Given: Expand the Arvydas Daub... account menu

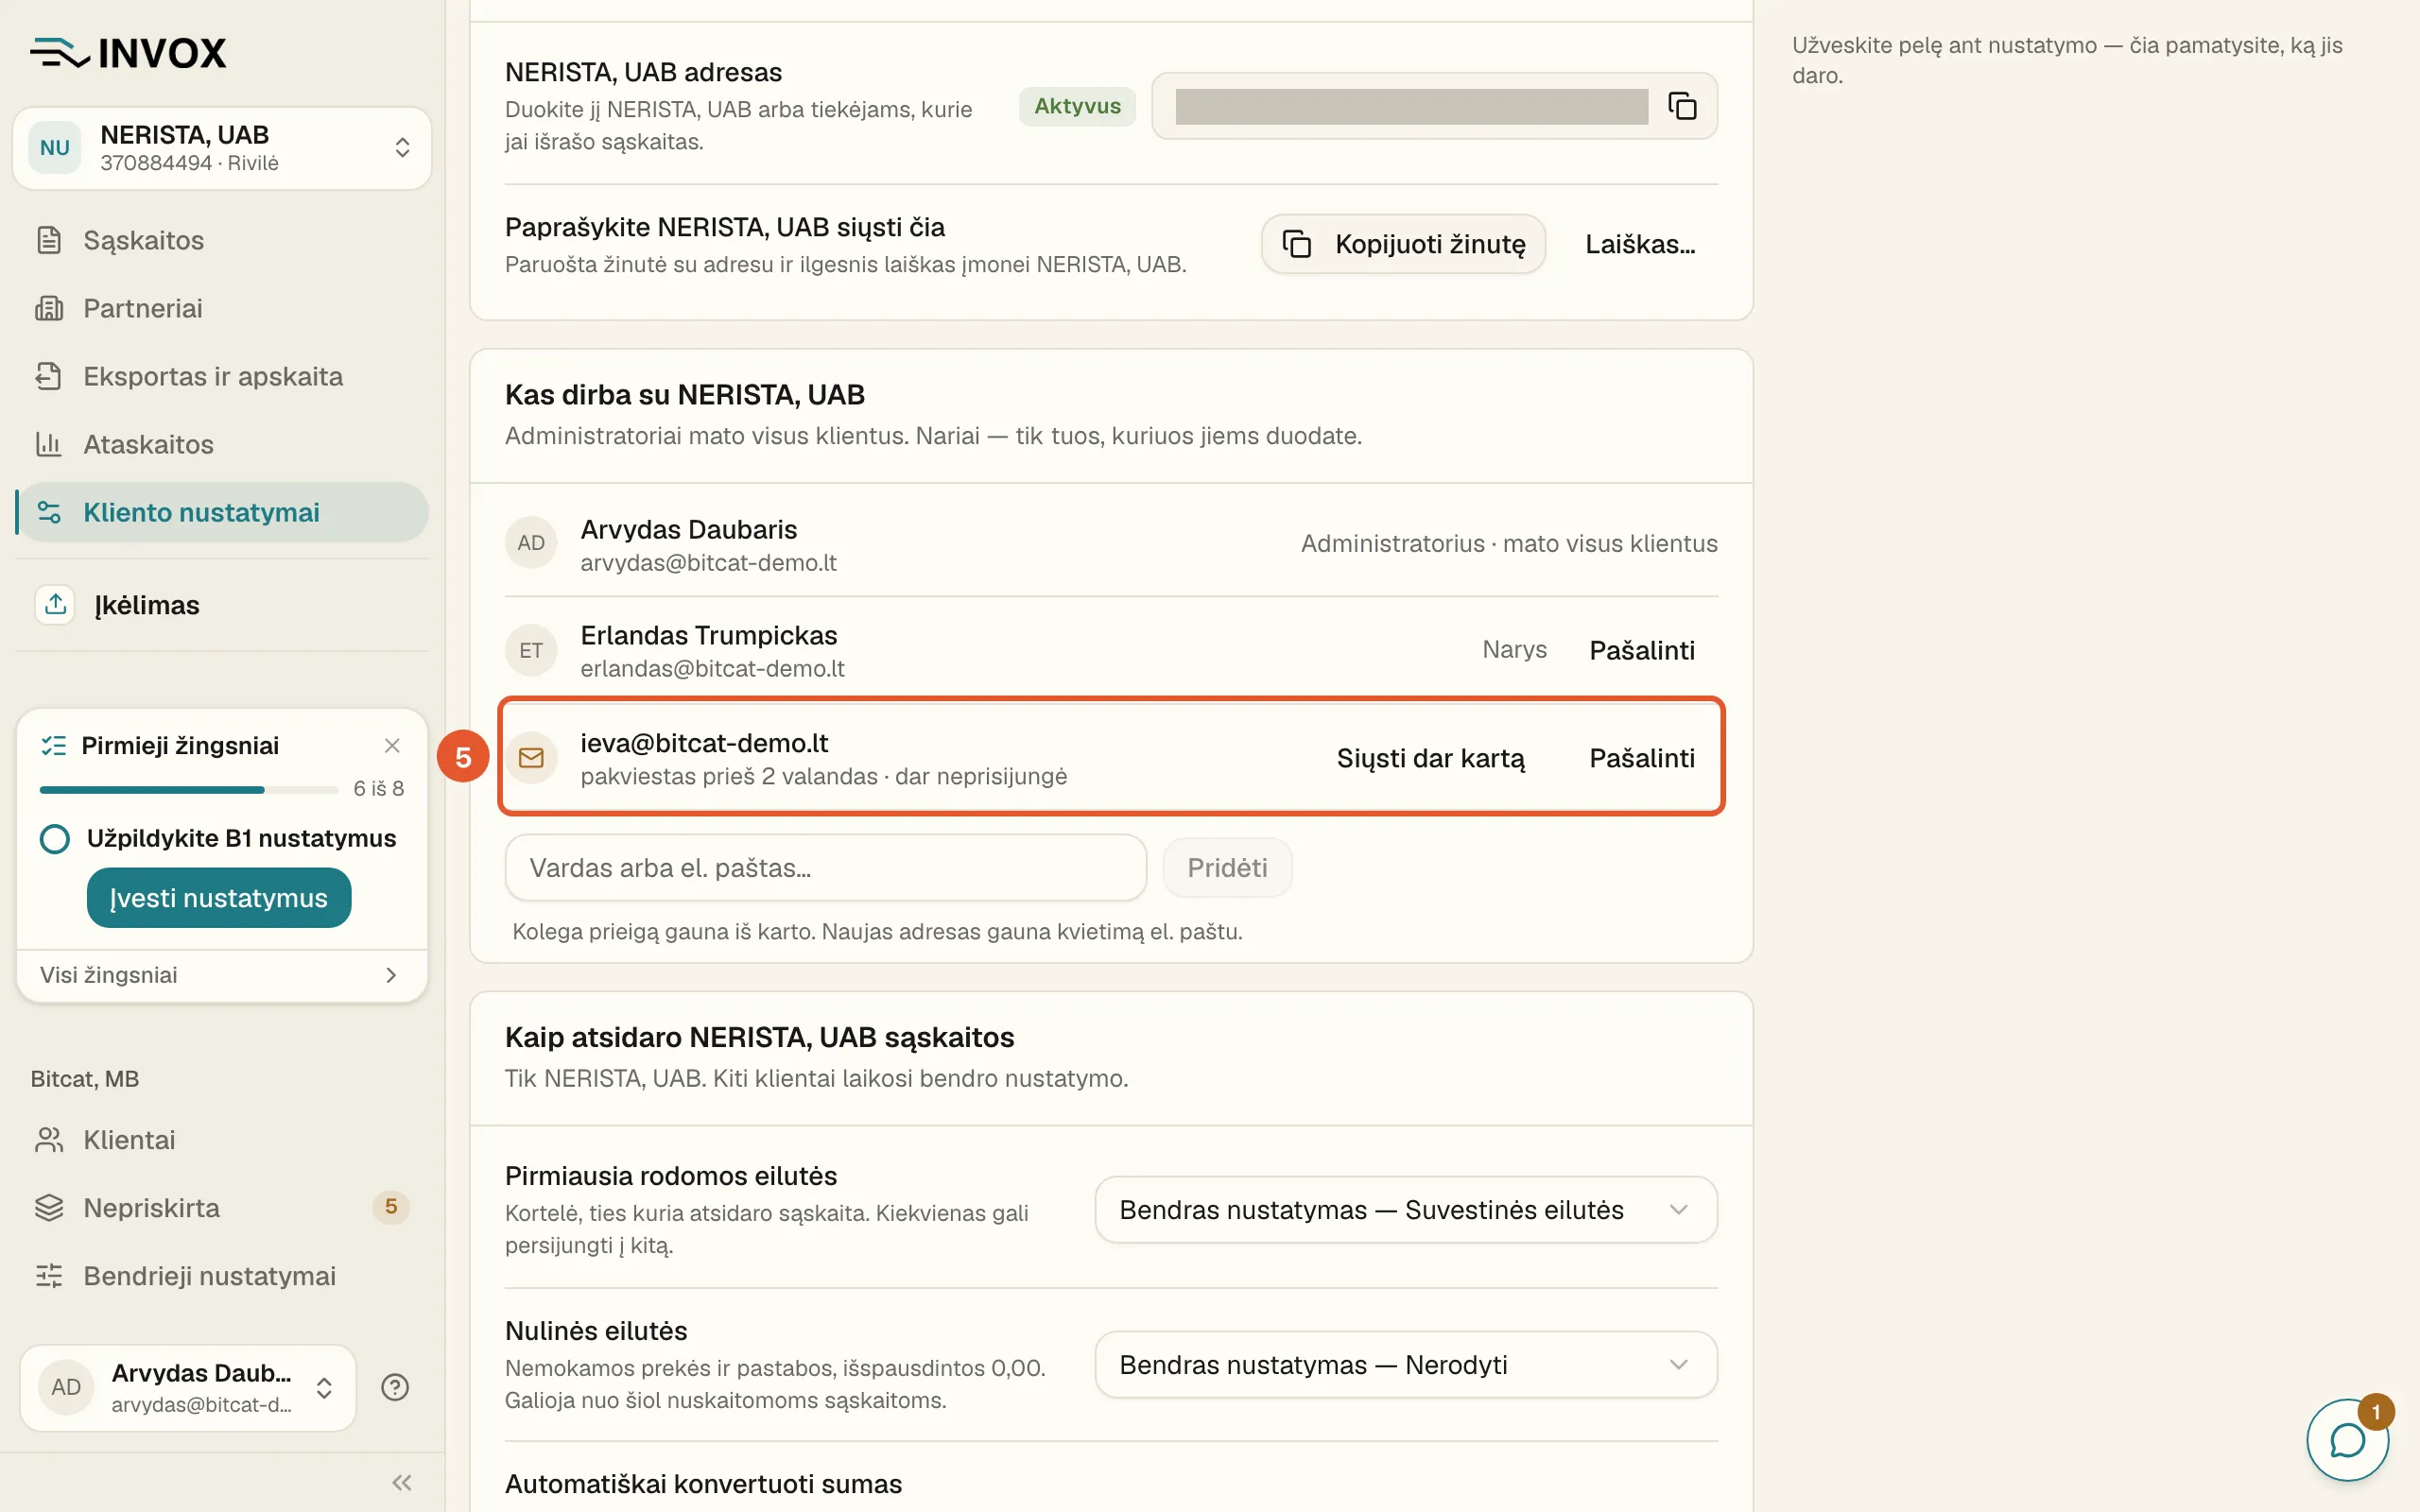Looking at the screenshot, I should (x=188, y=1387).
